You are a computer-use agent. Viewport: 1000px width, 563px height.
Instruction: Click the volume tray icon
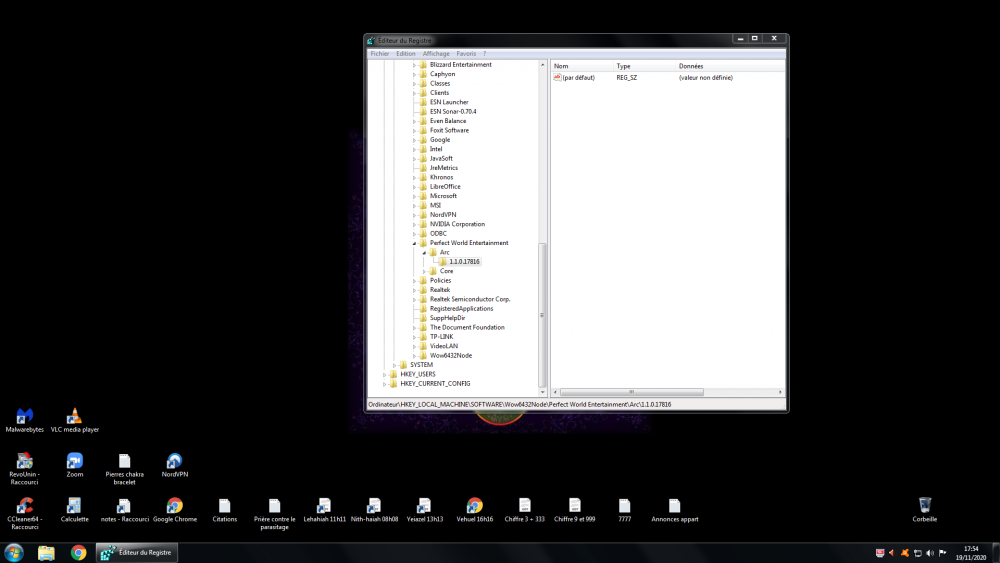(x=930, y=553)
